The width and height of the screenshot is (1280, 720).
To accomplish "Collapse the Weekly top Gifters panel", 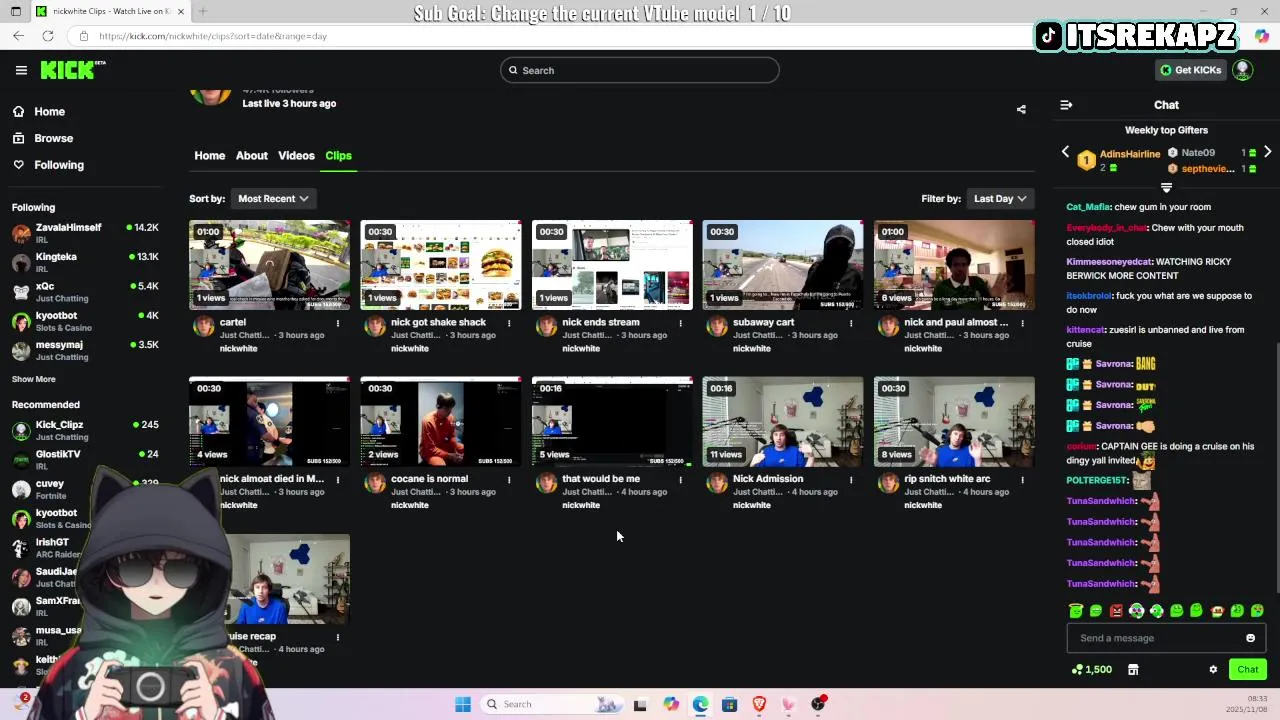I will 1166,188.
